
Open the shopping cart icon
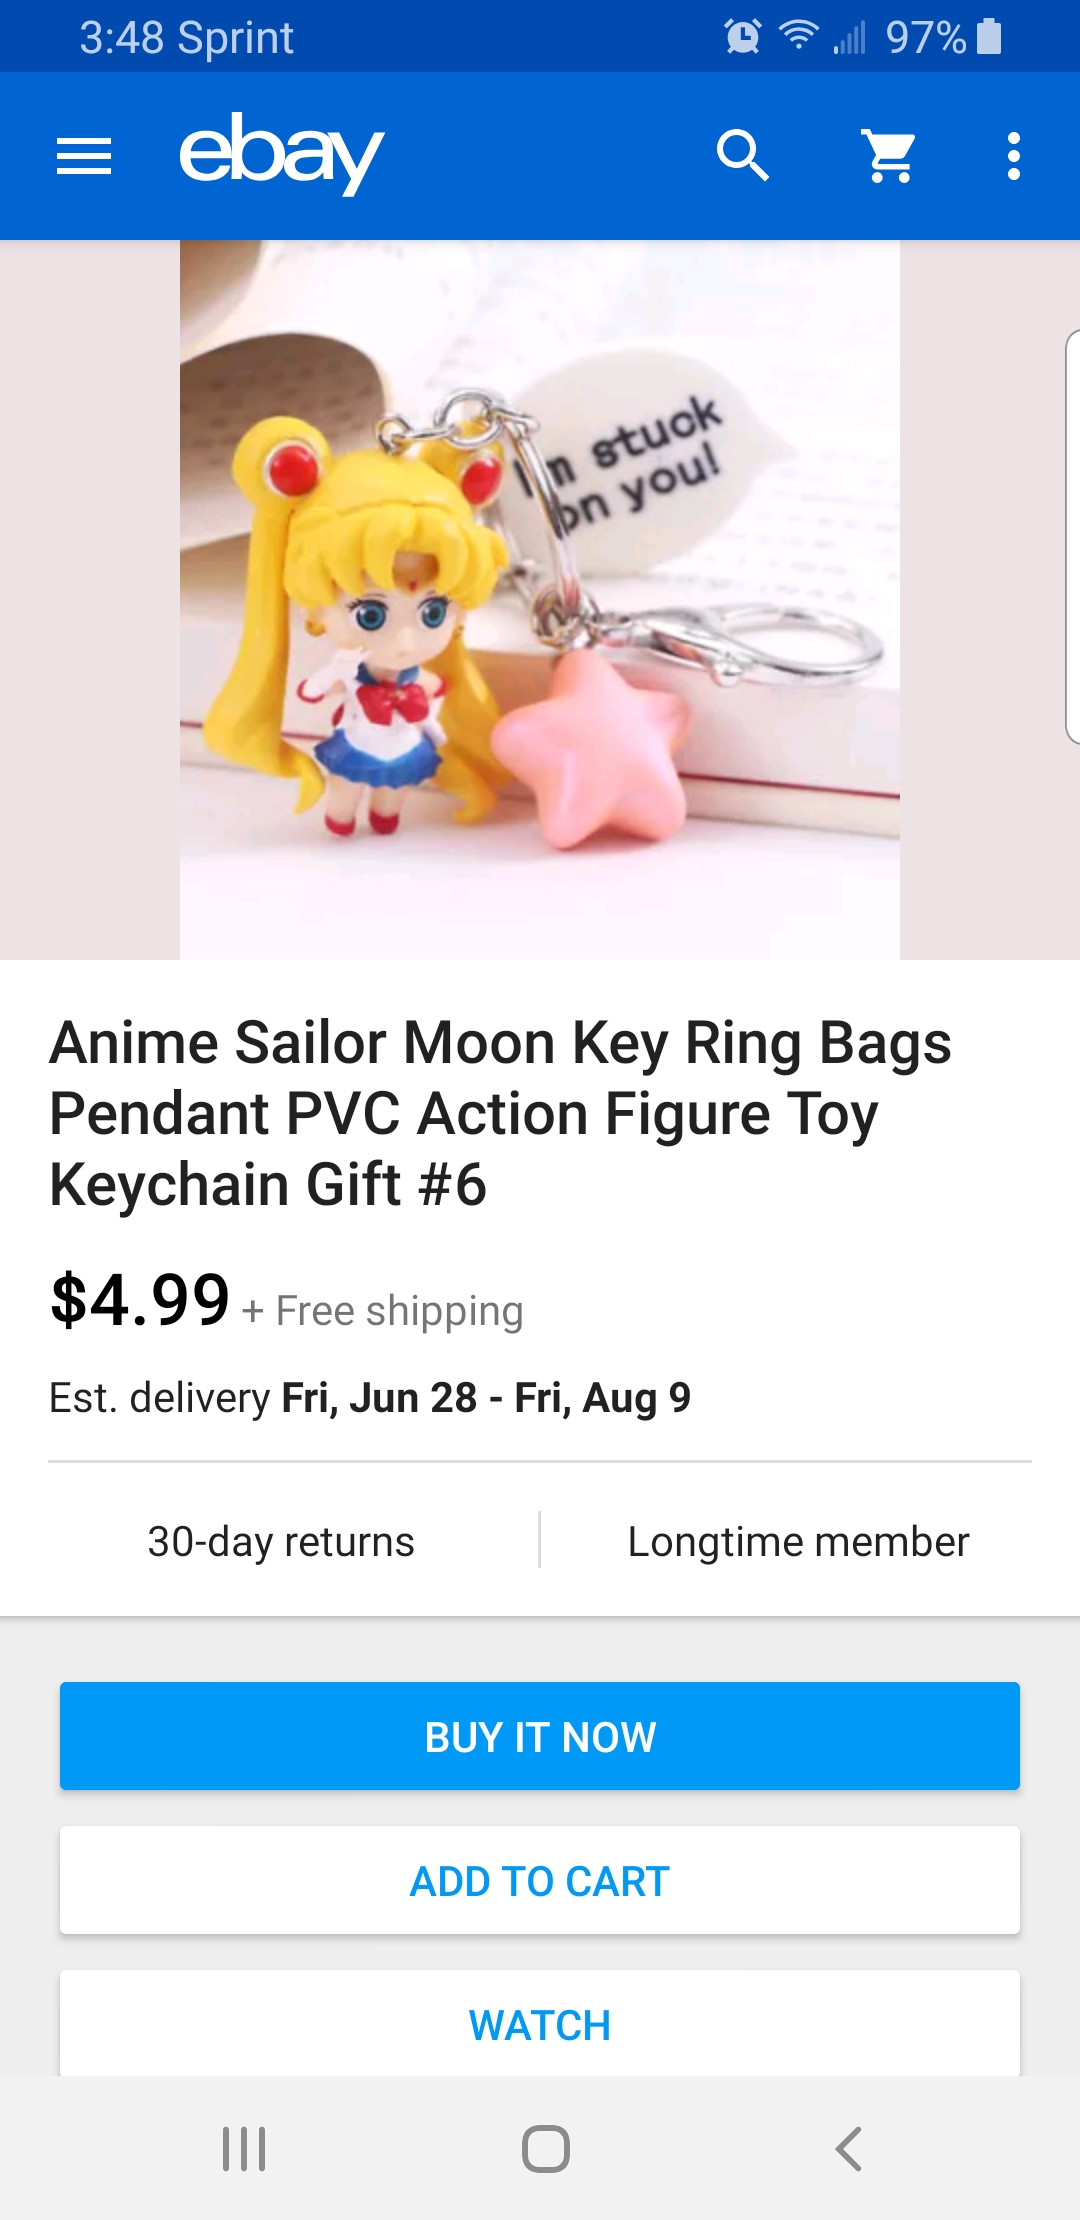(x=889, y=156)
